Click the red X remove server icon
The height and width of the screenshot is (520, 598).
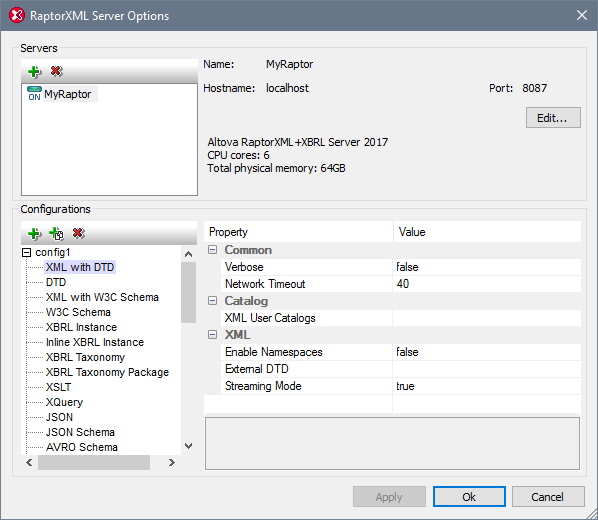click(56, 71)
